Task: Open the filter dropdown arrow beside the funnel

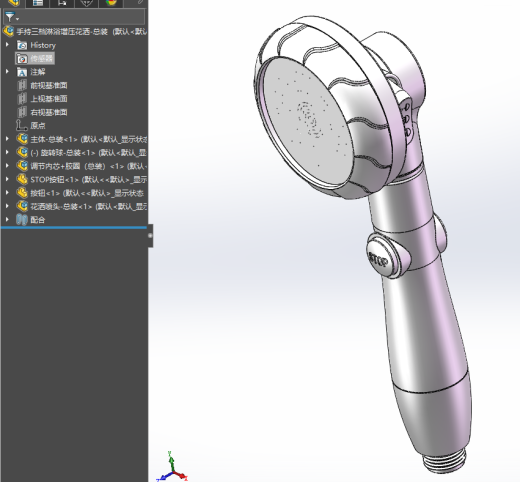Action: point(17,19)
